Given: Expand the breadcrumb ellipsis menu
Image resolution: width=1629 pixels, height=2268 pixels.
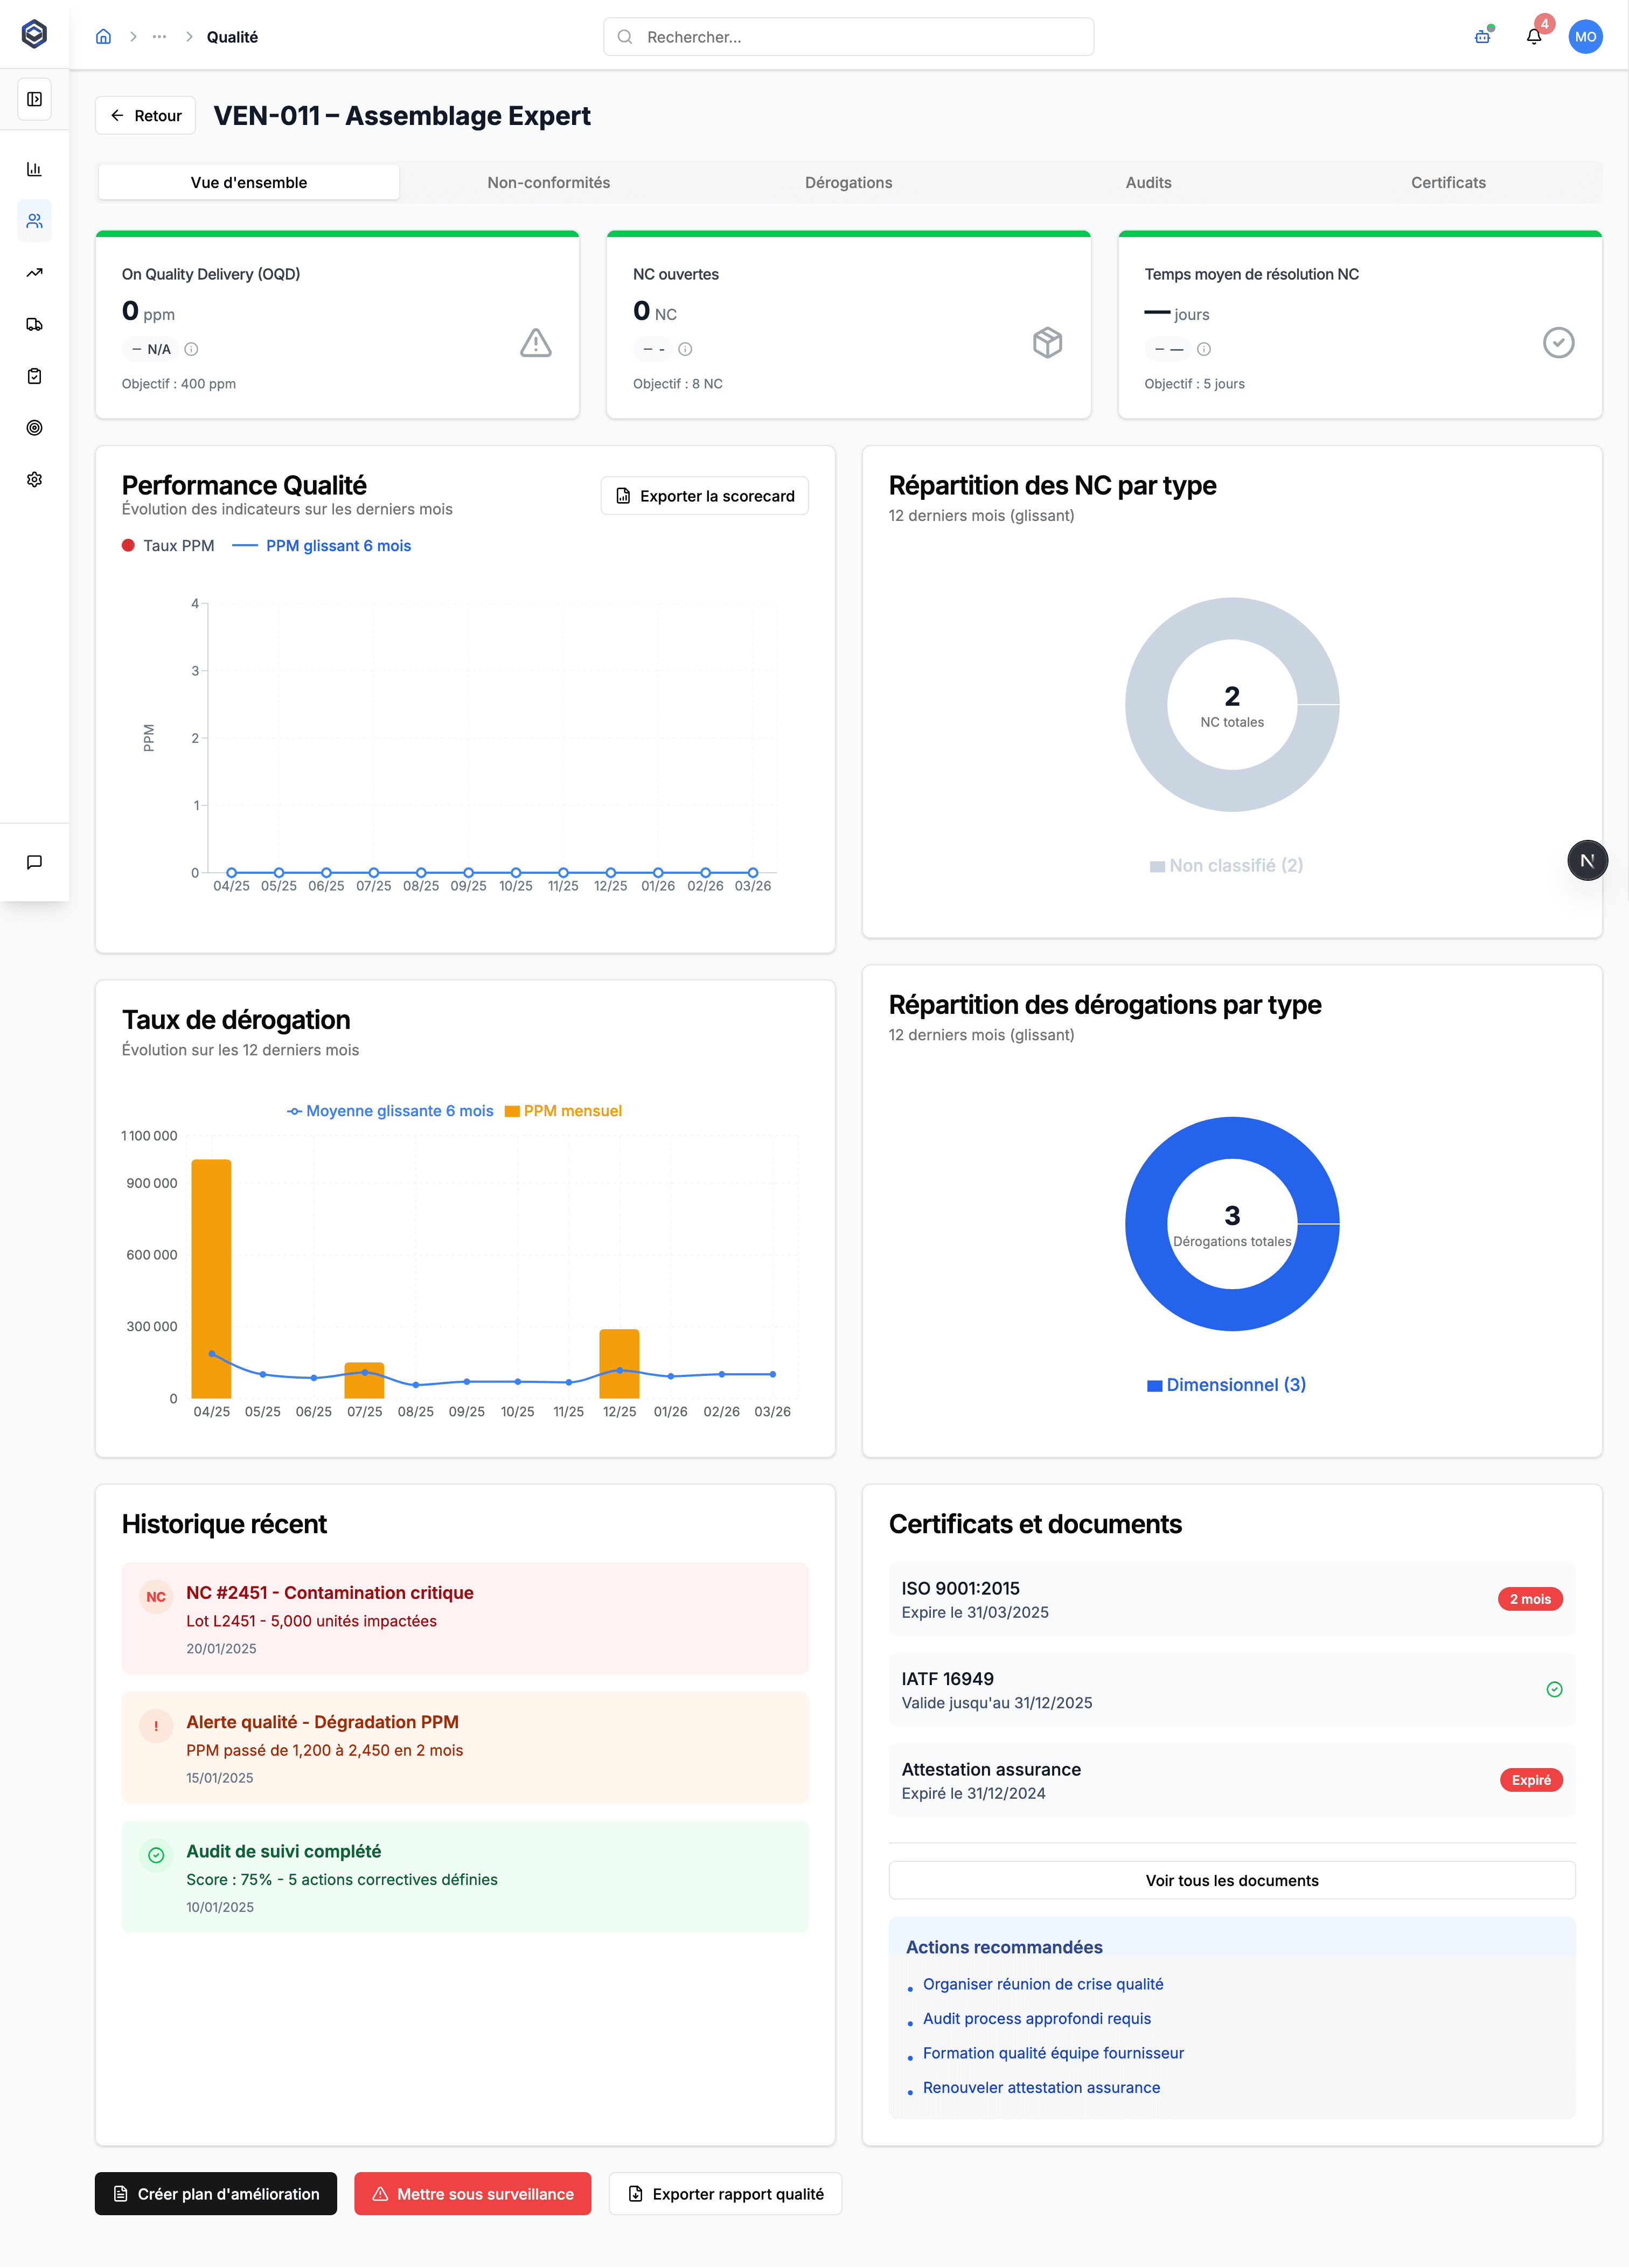Looking at the screenshot, I should tap(159, 36).
